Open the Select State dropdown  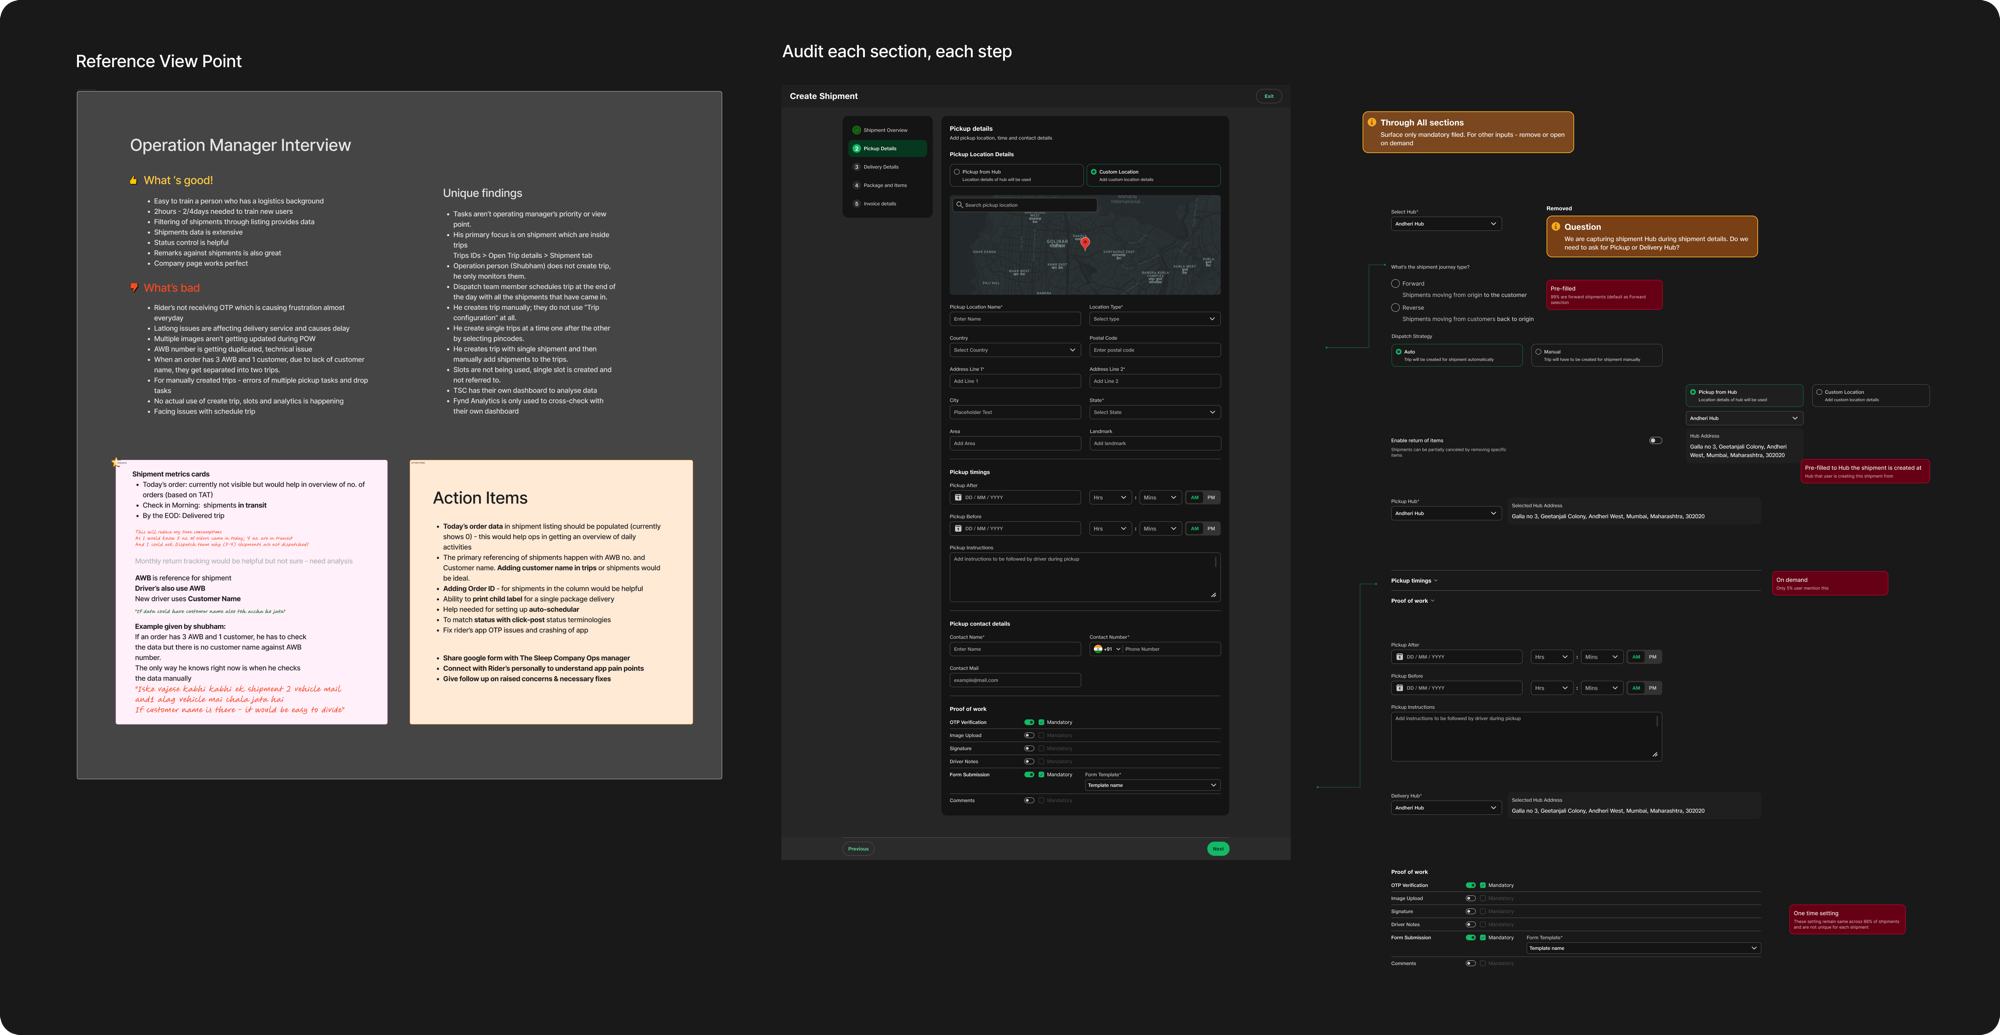[x=1154, y=412]
